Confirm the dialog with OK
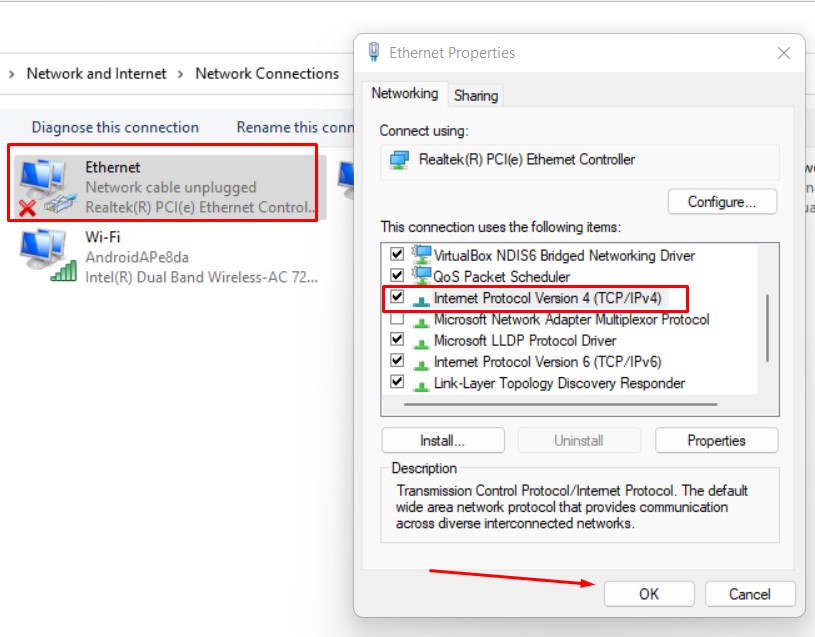 pos(649,594)
